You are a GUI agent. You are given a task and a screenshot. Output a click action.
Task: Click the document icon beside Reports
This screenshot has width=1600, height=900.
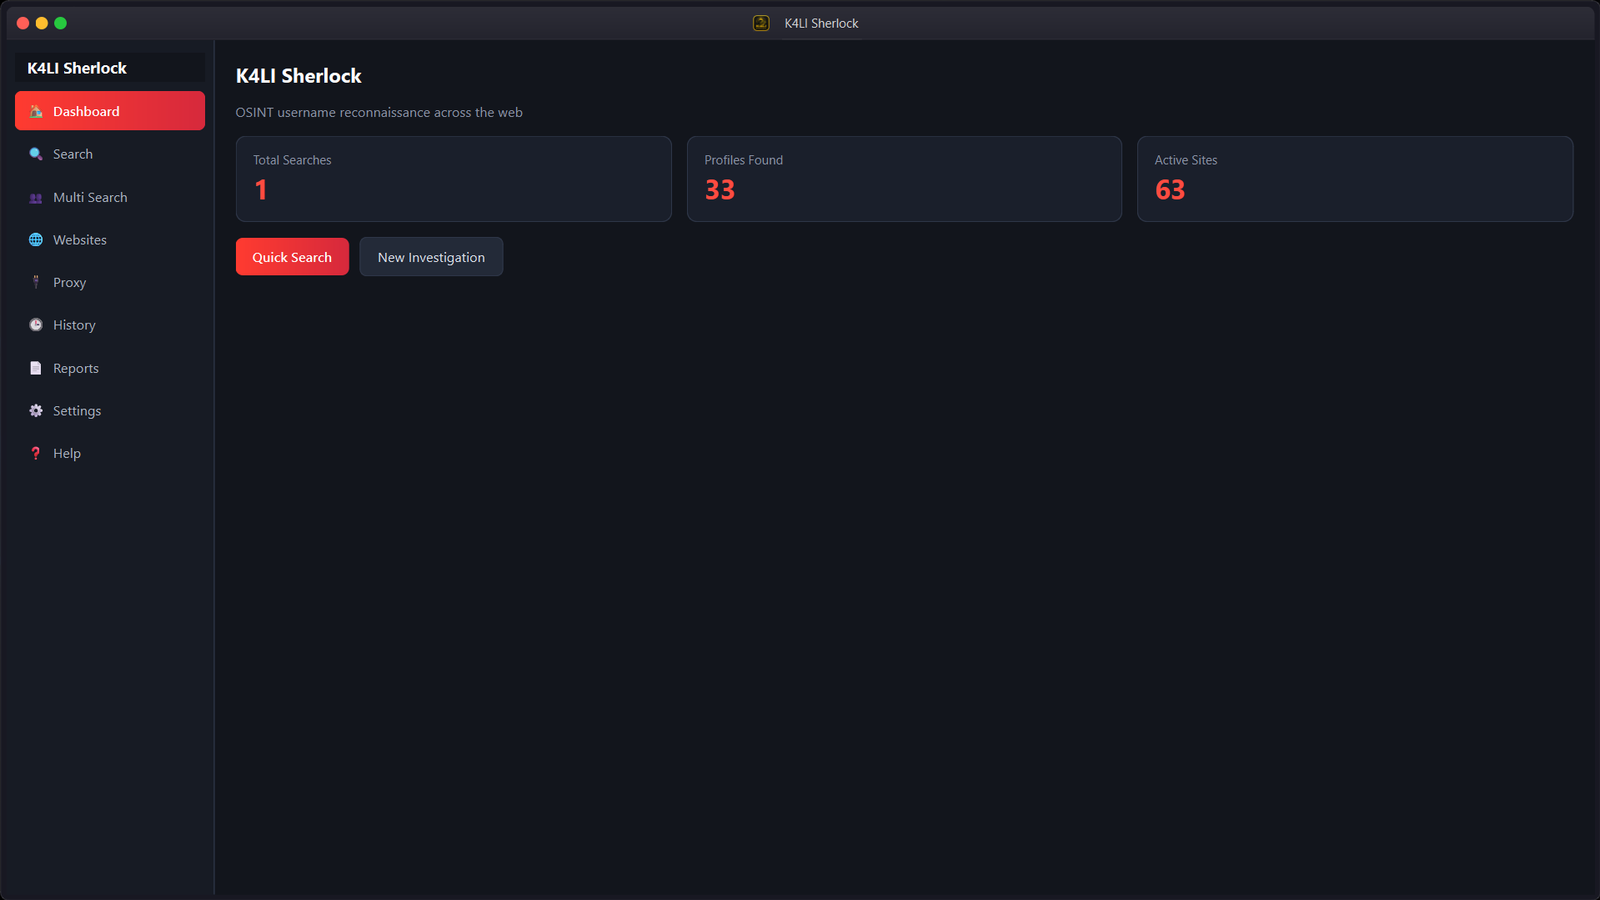(x=36, y=368)
